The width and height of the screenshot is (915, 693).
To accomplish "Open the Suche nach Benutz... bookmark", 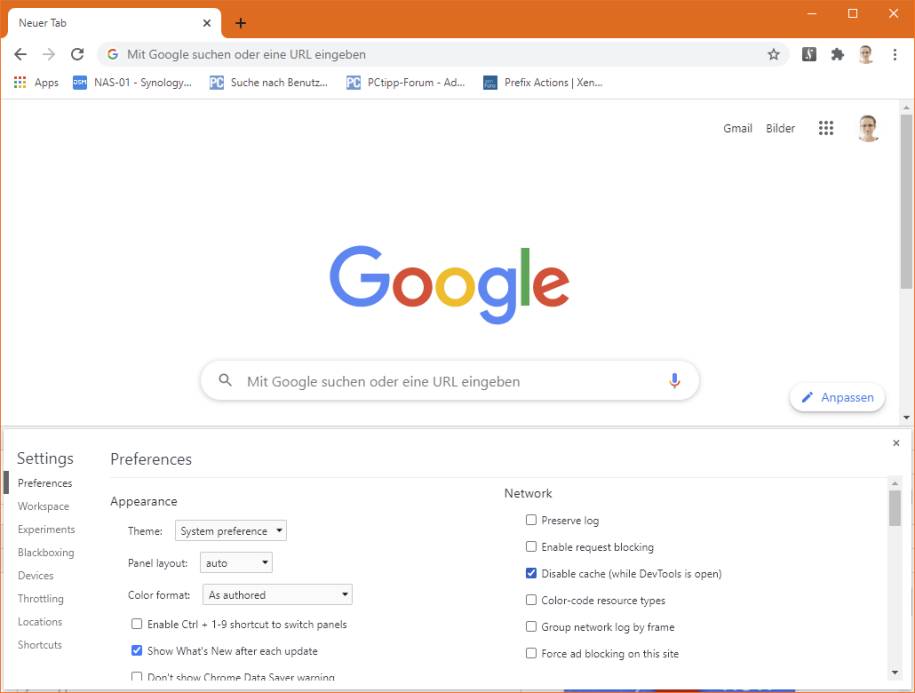I will (x=268, y=82).
